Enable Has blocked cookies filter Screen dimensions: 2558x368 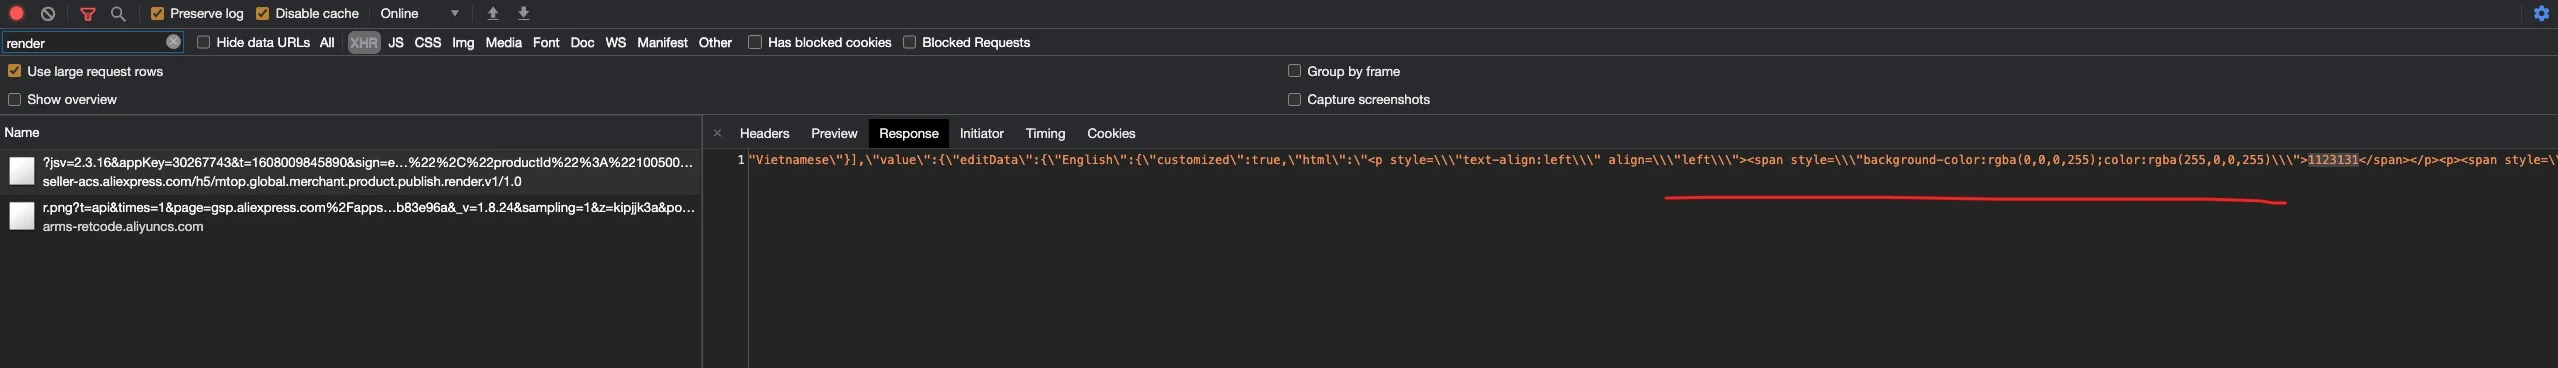755,42
